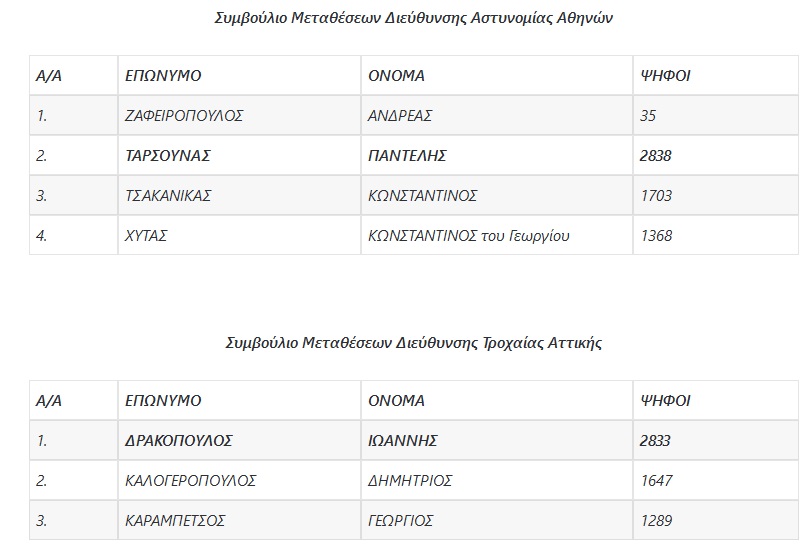The width and height of the screenshot is (810, 550).
Task: Select the bold name ΙΩΑΝΝΗΣ
Action: point(404,441)
